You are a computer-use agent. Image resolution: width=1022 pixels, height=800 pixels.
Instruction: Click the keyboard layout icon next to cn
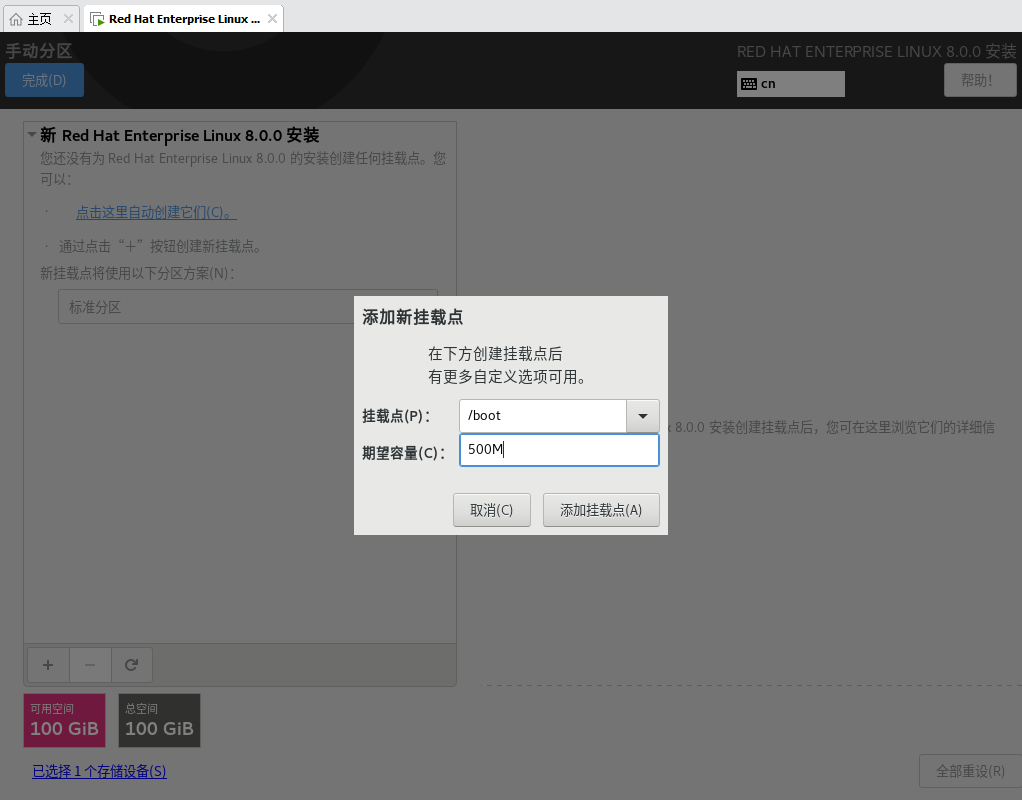(749, 84)
